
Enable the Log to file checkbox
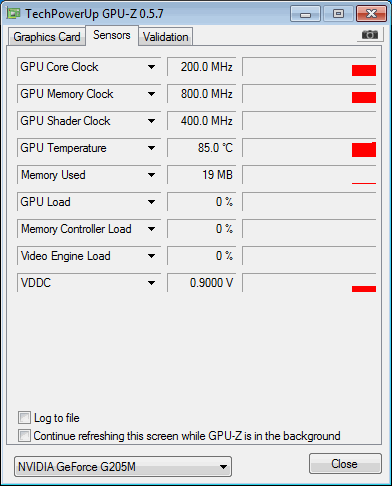[x=24, y=418]
